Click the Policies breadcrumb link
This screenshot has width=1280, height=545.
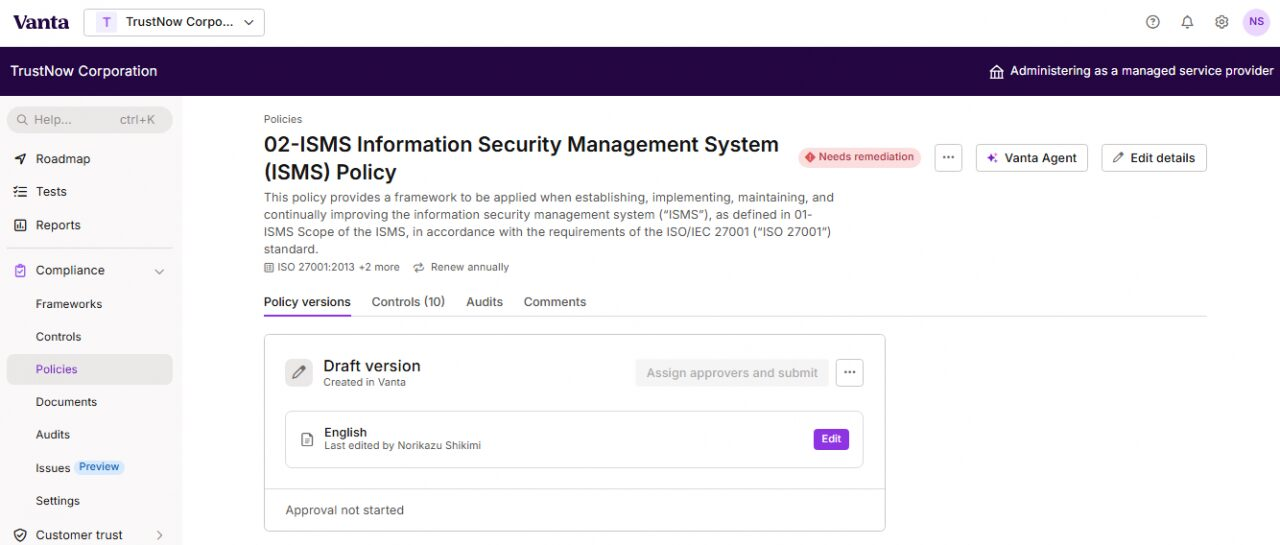point(283,119)
